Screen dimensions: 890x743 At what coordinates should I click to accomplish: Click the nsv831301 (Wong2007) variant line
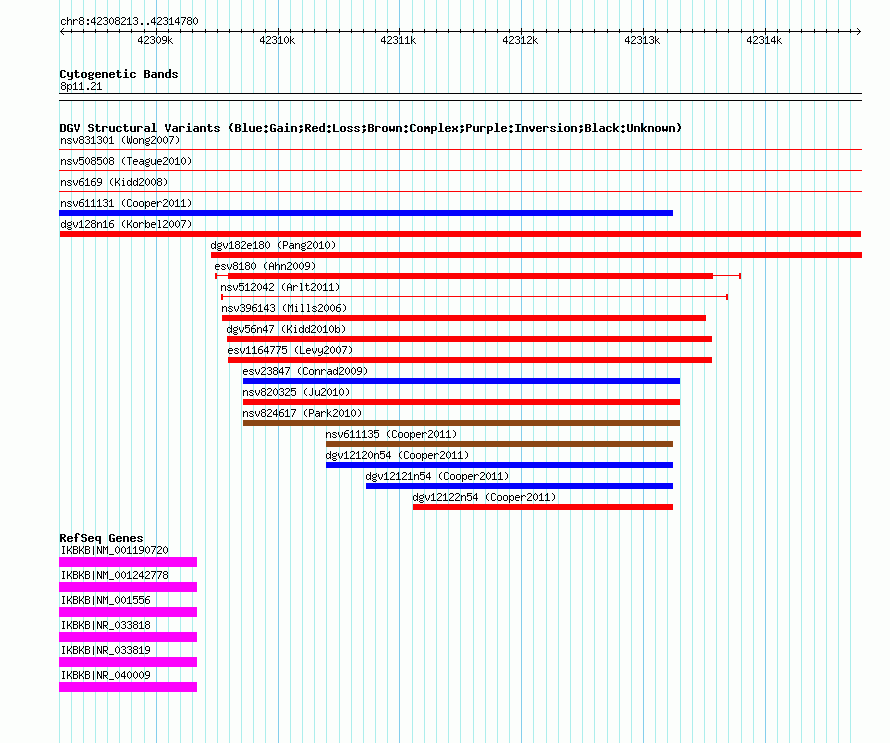tap(460, 150)
